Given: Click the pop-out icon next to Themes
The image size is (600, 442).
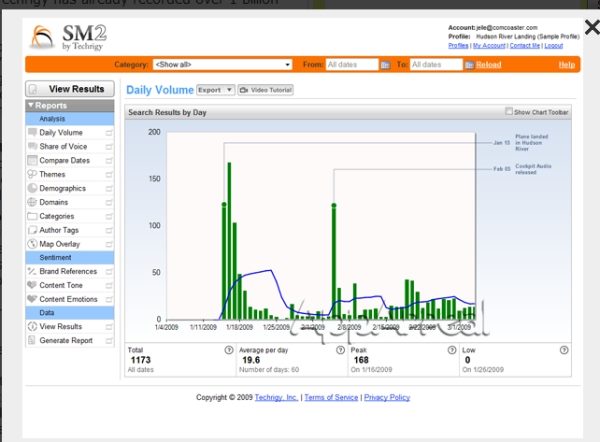Looking at the screenshot, I should (108, 174).
